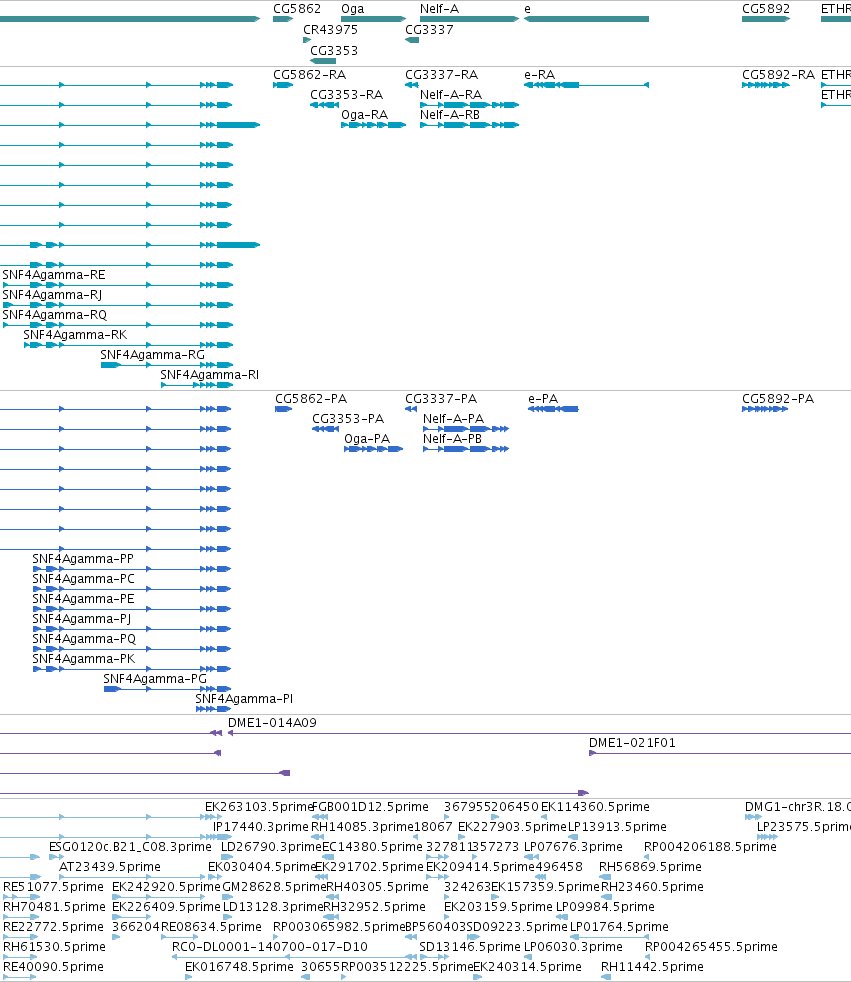Click the Oga gene label
The height and width of the screenshot is (982, 851).
click(353, 9)
